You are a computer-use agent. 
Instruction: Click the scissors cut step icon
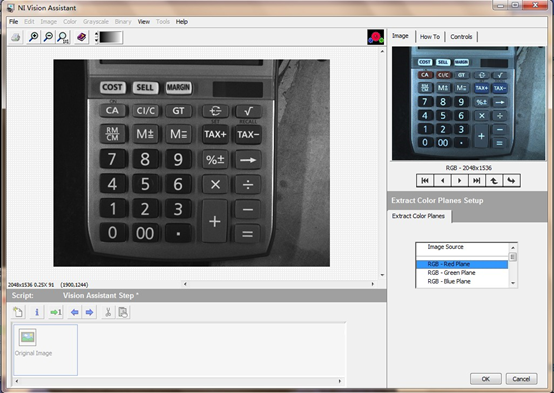click(108, 312)
